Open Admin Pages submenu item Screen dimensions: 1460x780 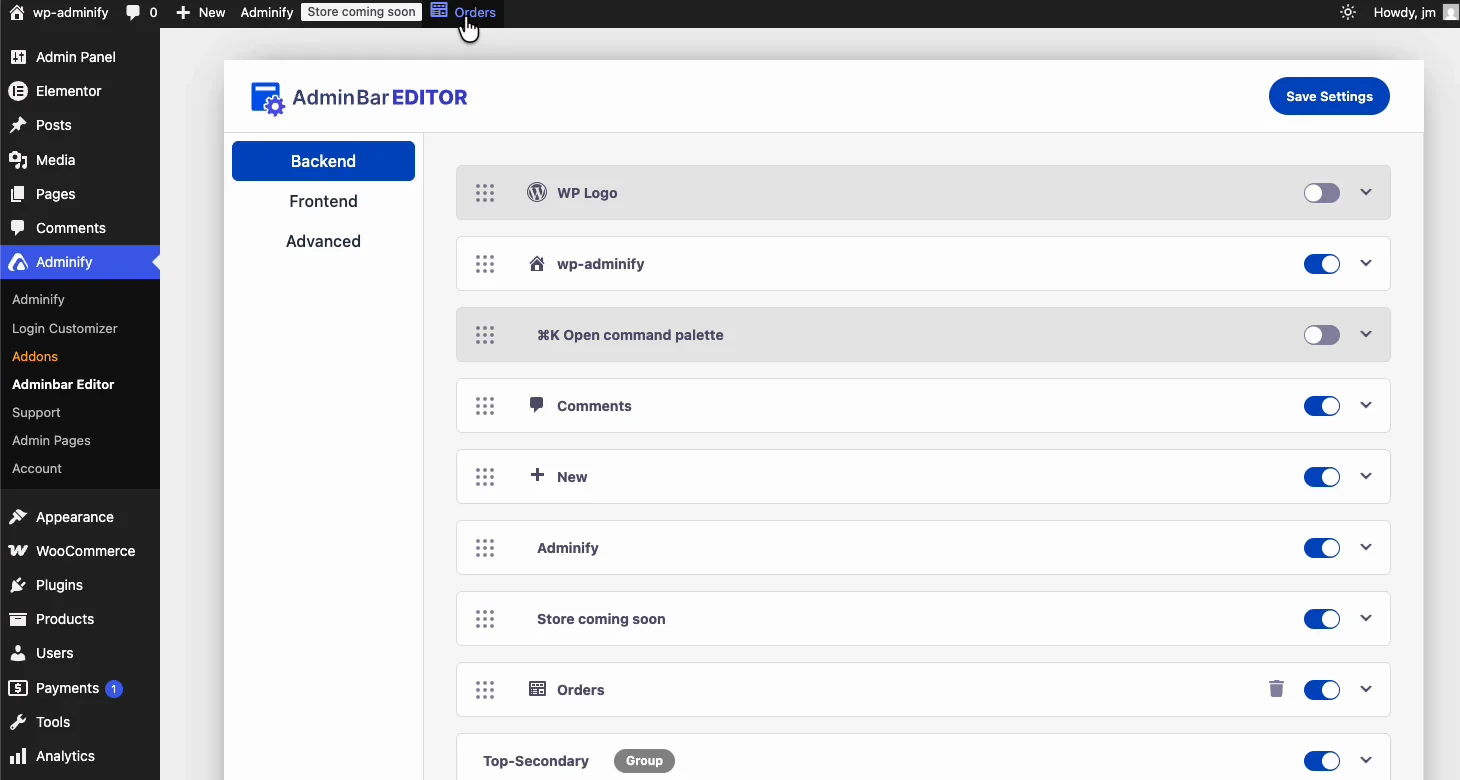tap(52, 440)
